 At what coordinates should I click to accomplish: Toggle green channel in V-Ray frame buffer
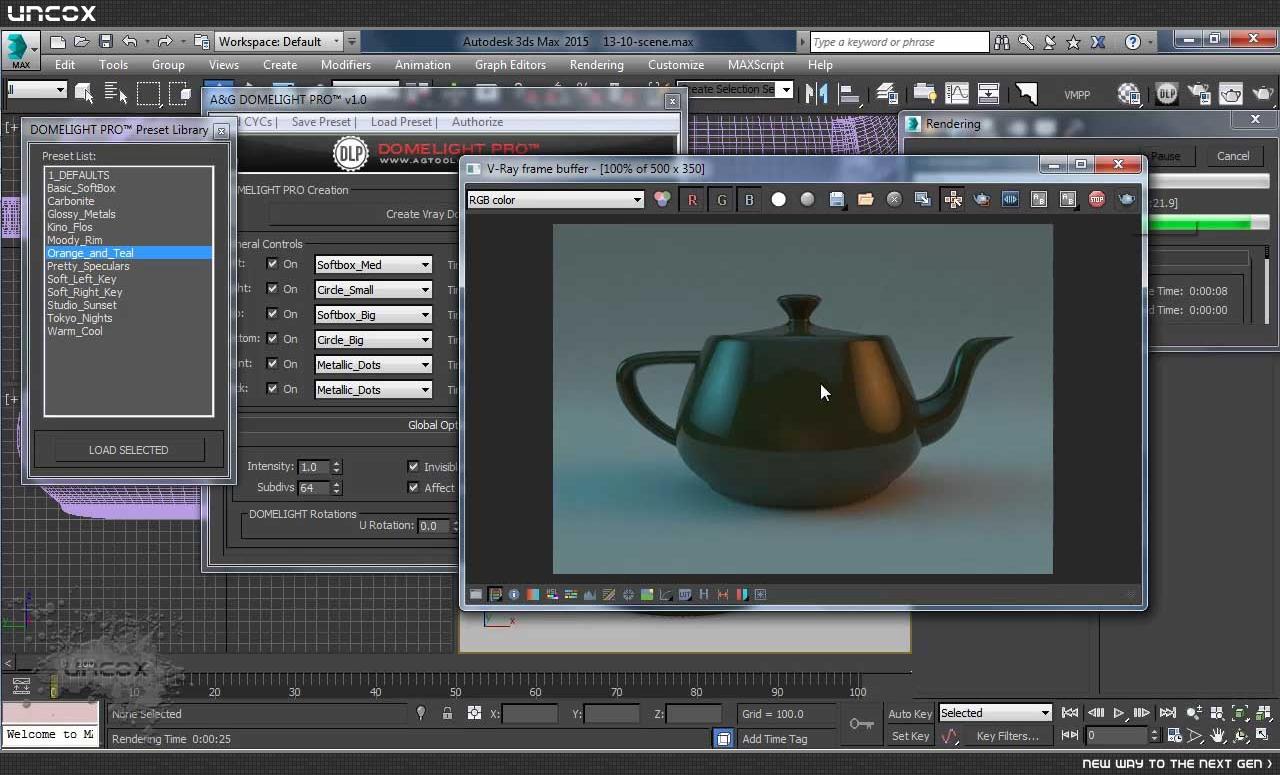721,200
